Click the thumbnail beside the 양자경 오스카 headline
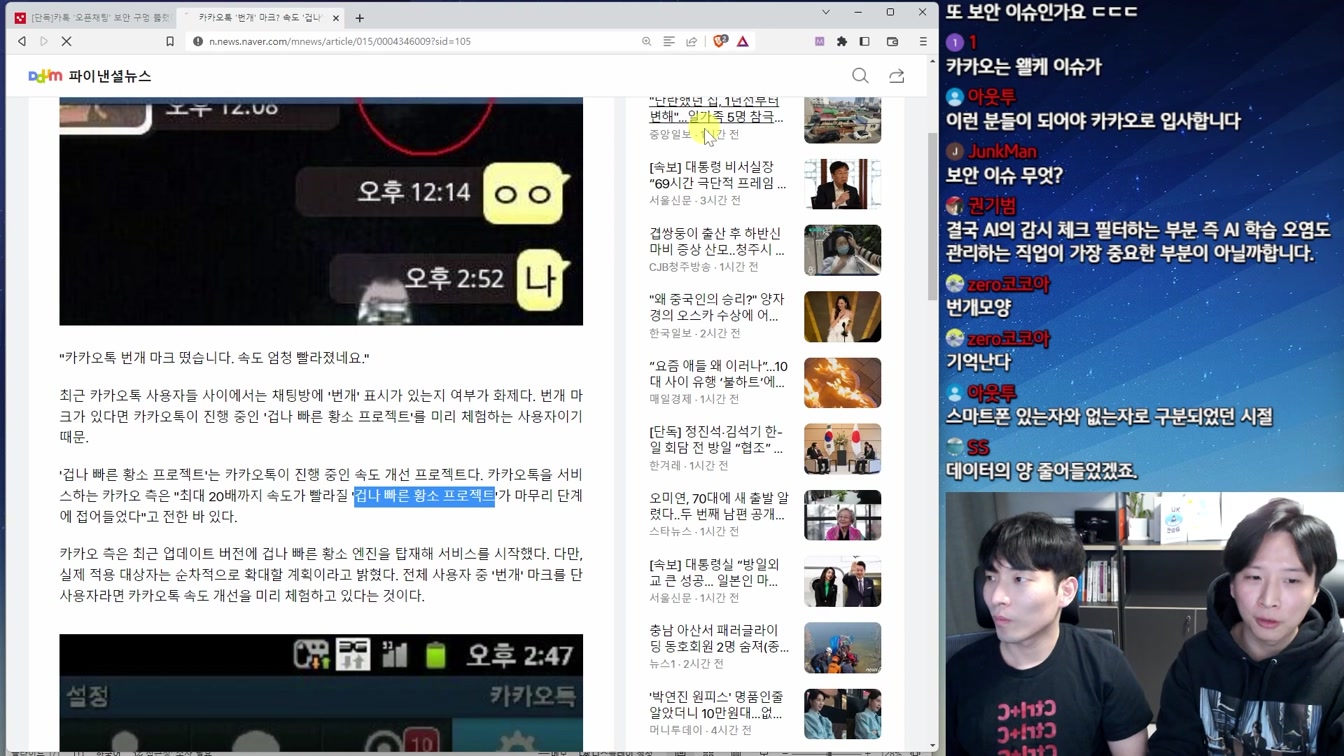The height and width of the screenshot is (756, 1344). [842, 316]
